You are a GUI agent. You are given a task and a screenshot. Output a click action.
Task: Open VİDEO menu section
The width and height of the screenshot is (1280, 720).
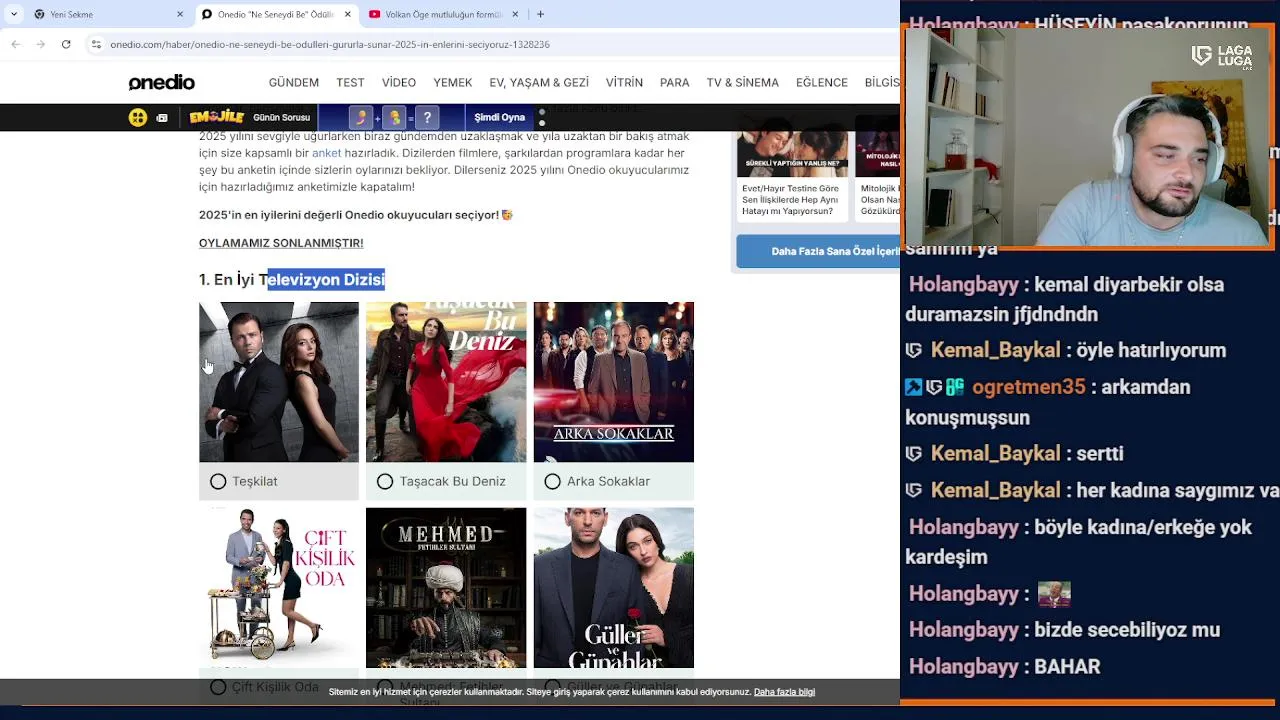click(398, 82)
